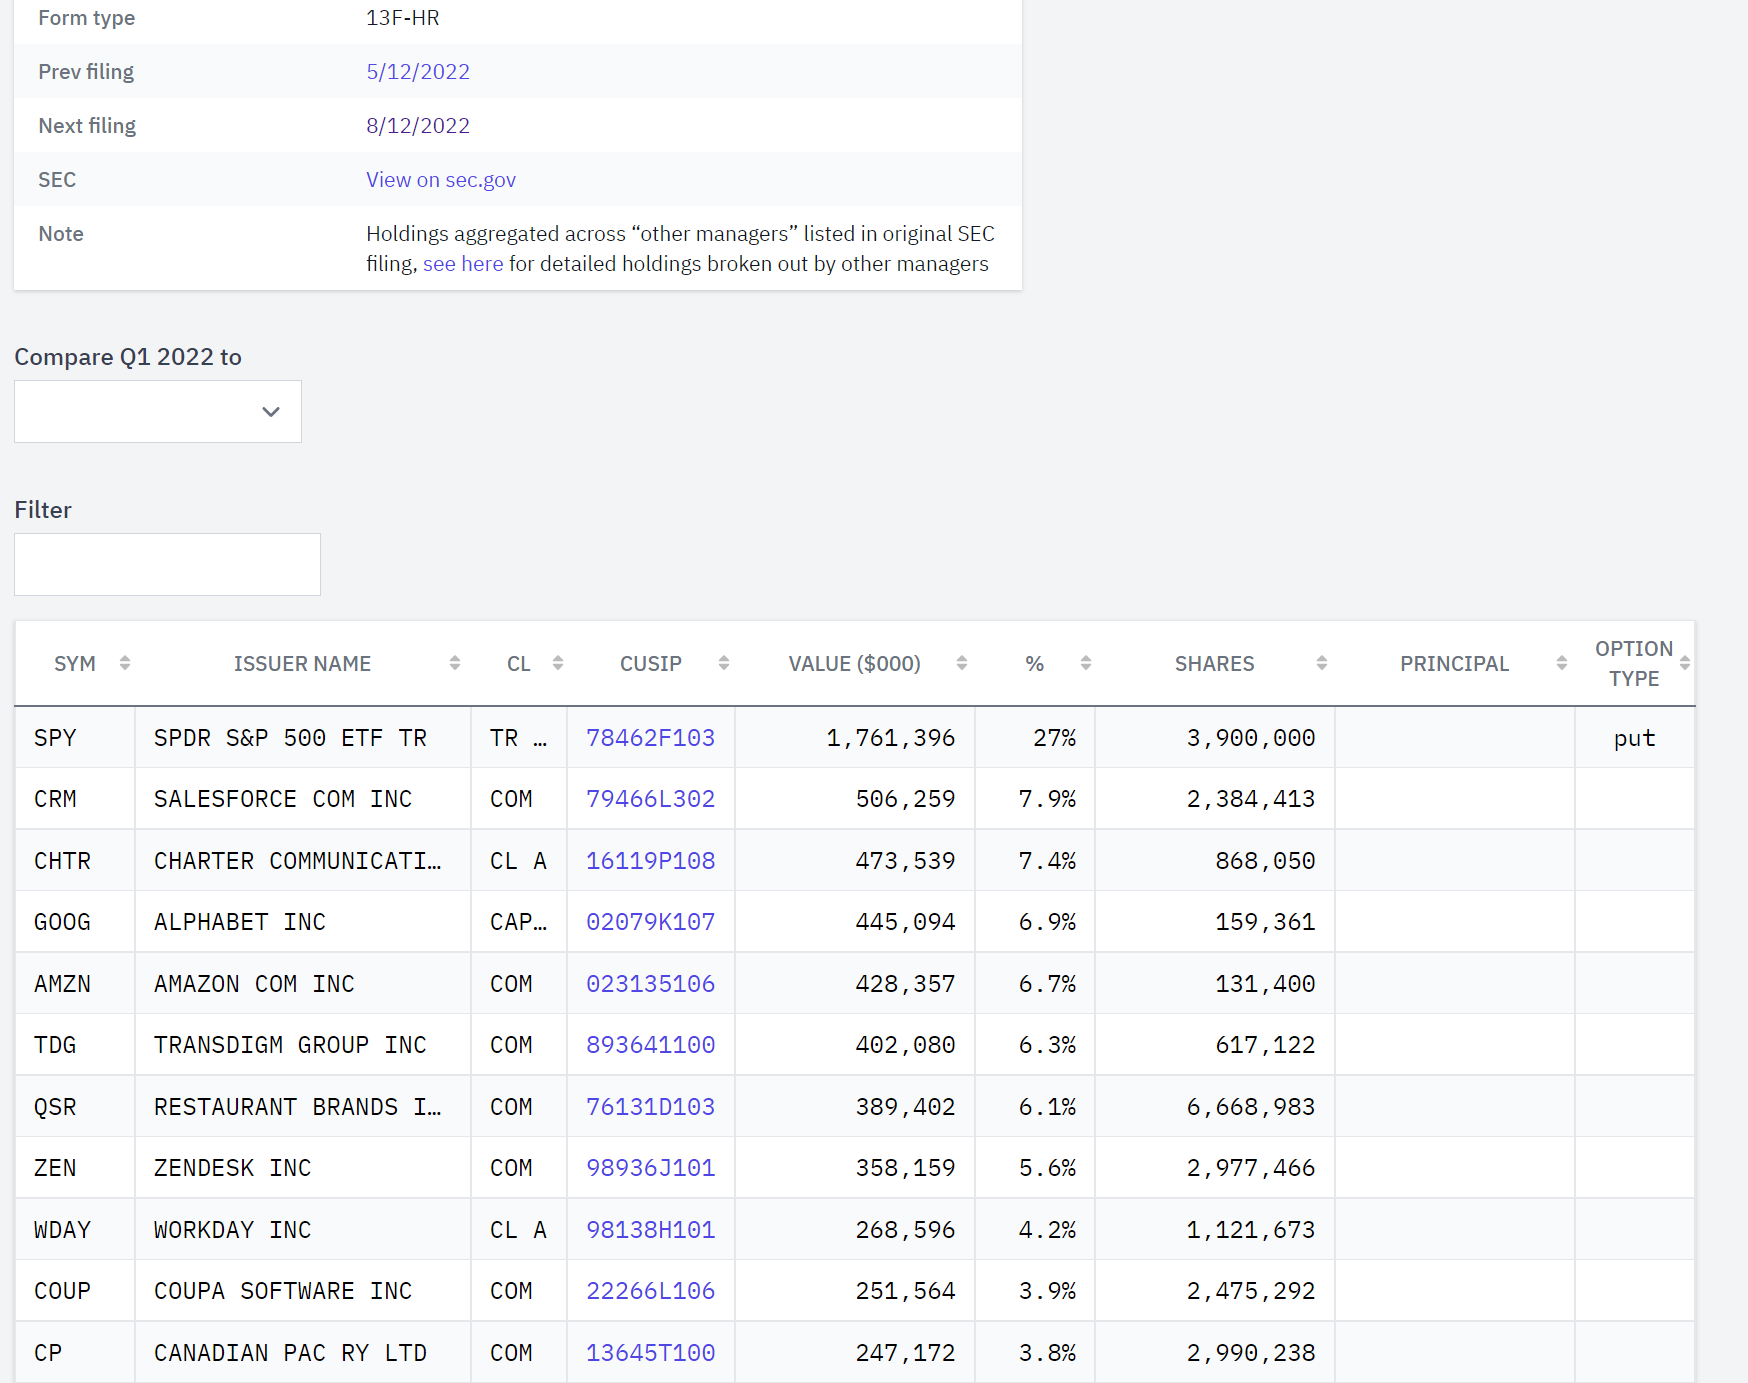Image resolution: width=1748 pixels, height=1383 pixels.
Task: Open CUSIP 76131D103 link
Action: point(651,1107)
